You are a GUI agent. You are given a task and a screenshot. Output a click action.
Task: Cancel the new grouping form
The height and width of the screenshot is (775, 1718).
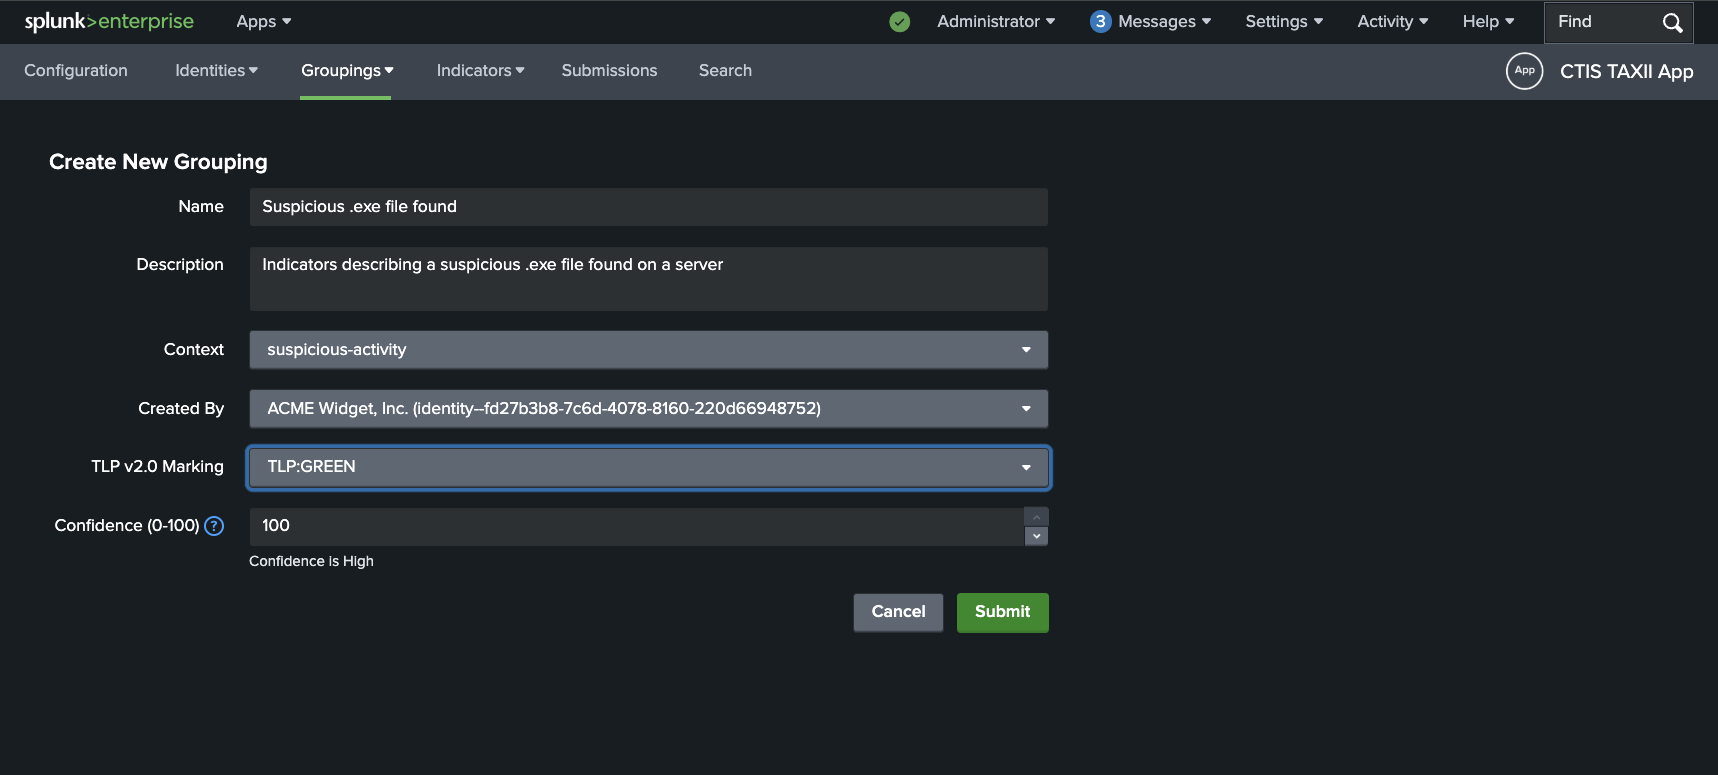[x=898, y=612]
